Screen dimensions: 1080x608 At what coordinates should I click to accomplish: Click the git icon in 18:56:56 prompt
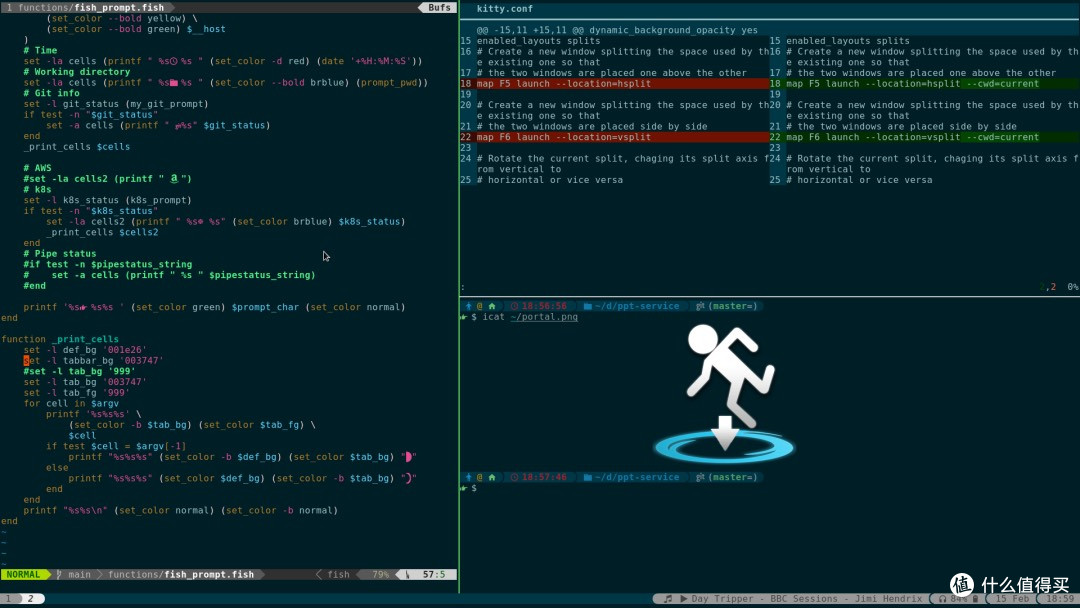[700, 306]
